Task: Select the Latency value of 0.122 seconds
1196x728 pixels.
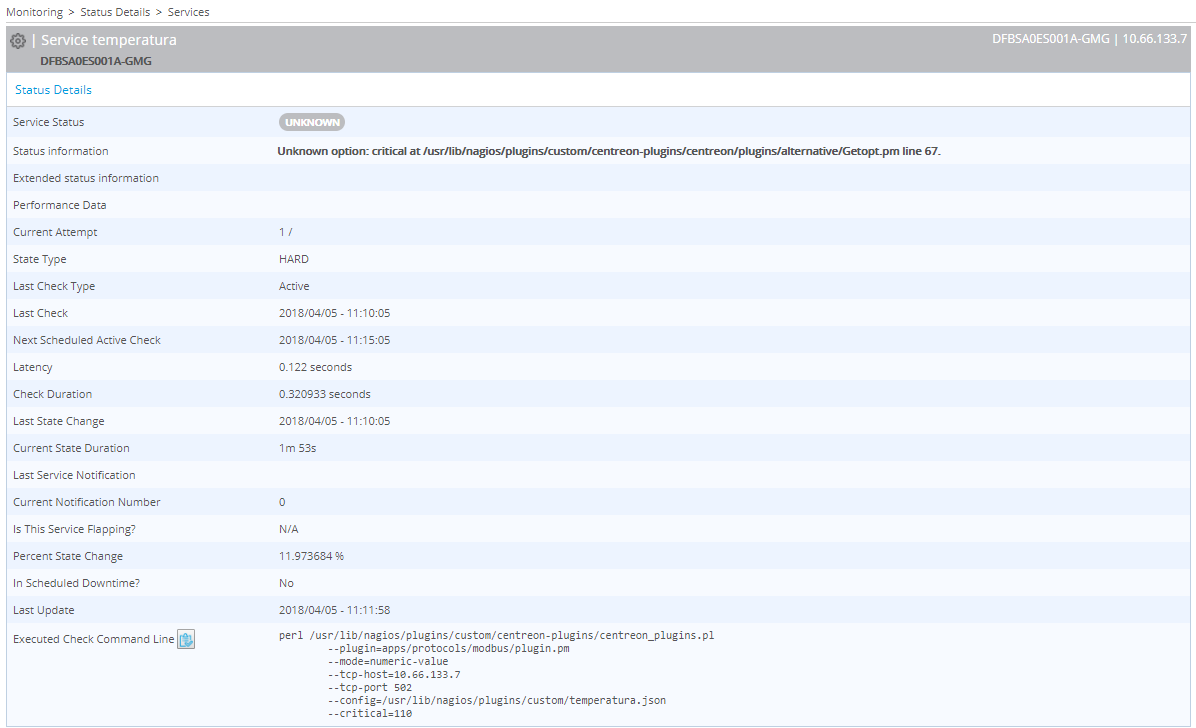Action: [316, 366]
